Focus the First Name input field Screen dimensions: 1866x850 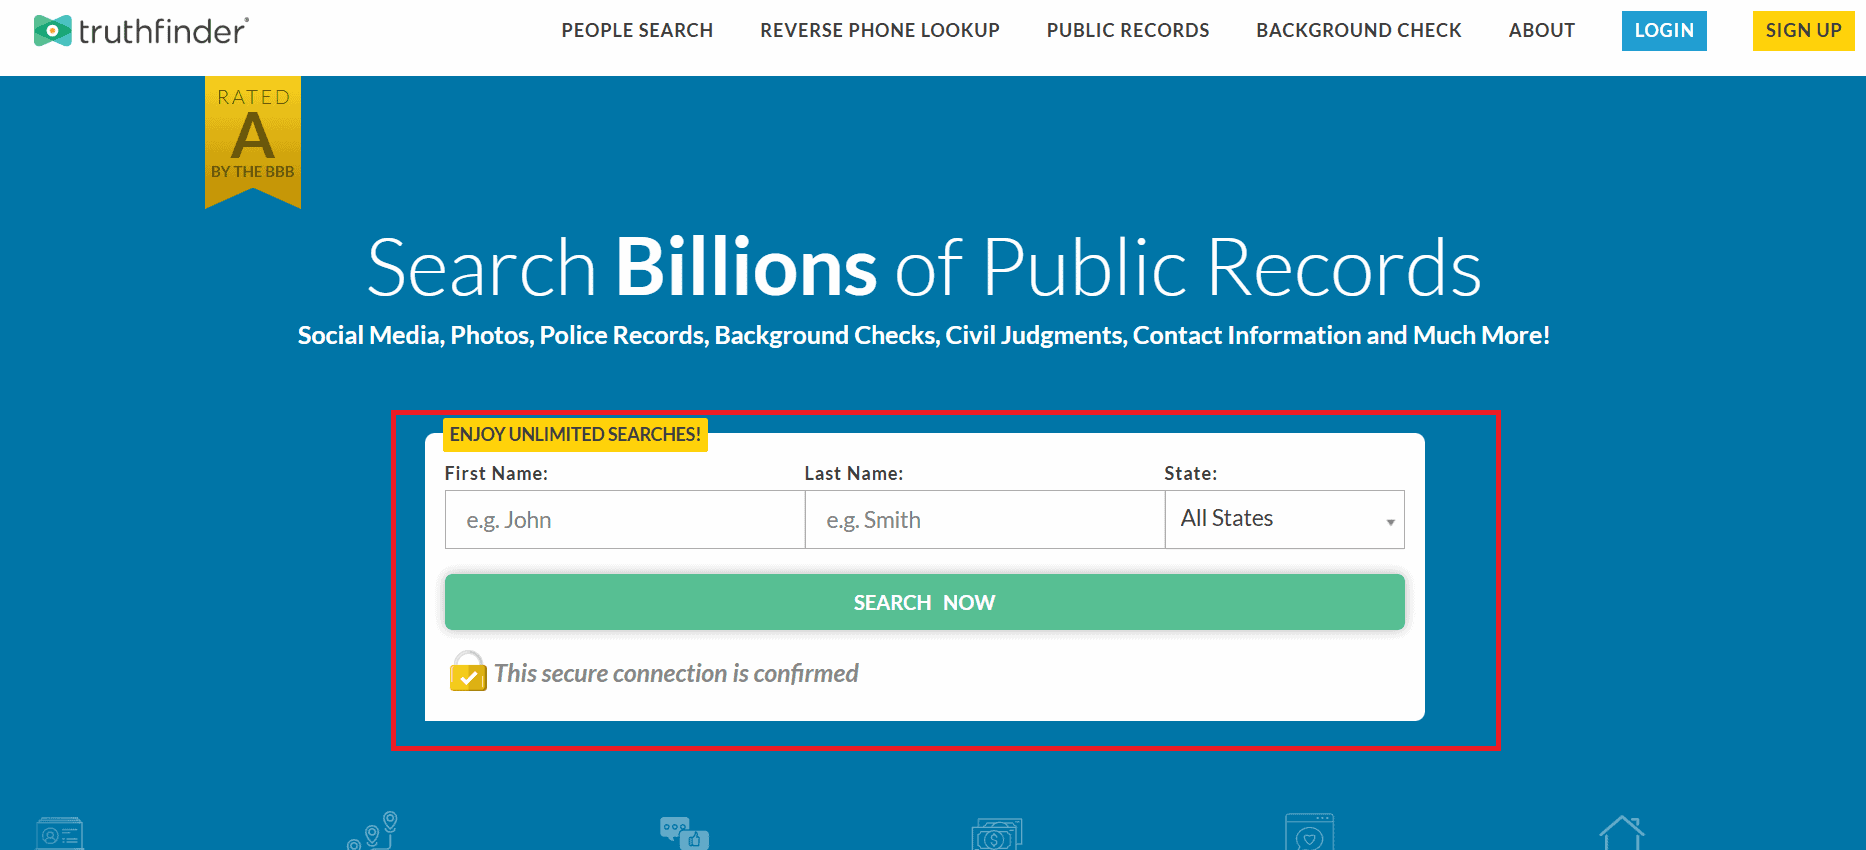pyautogui.click(x=625, y=520)
